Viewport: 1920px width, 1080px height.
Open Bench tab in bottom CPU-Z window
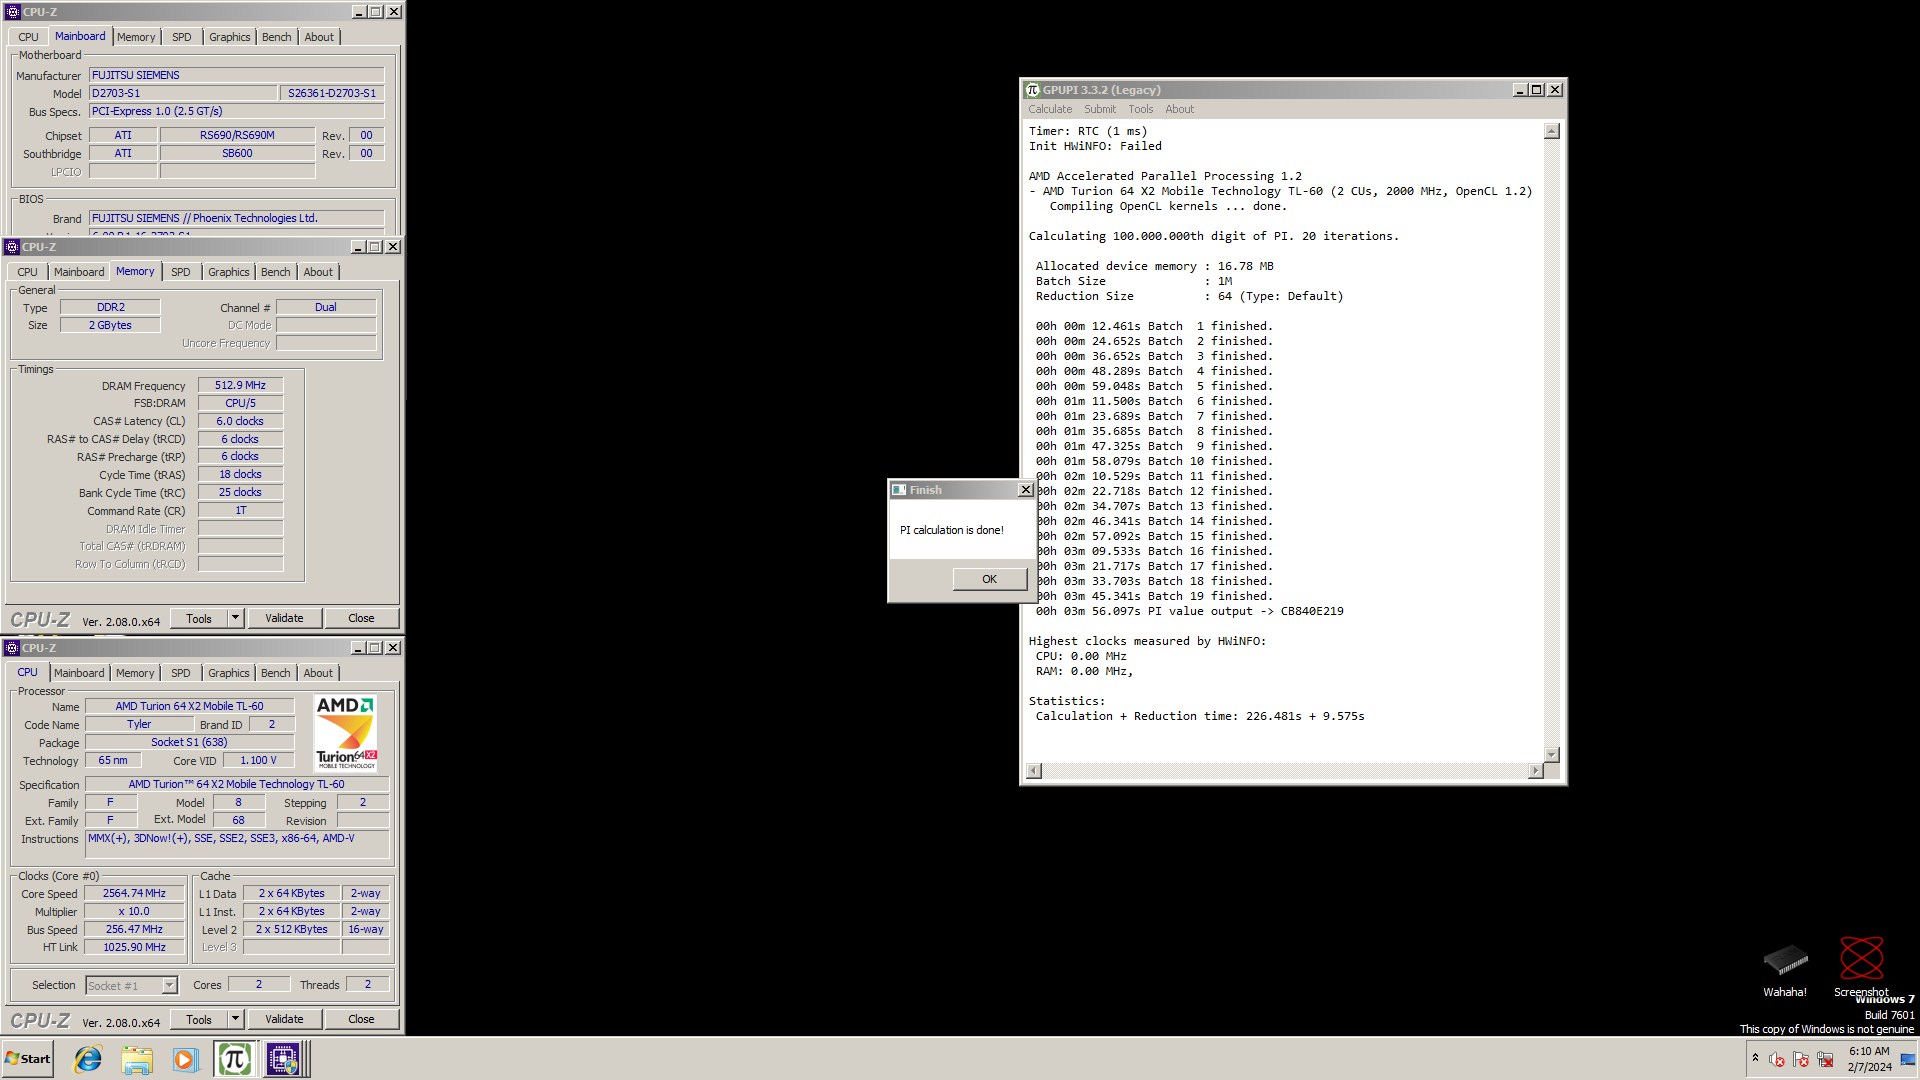click(x=276, y=673)
